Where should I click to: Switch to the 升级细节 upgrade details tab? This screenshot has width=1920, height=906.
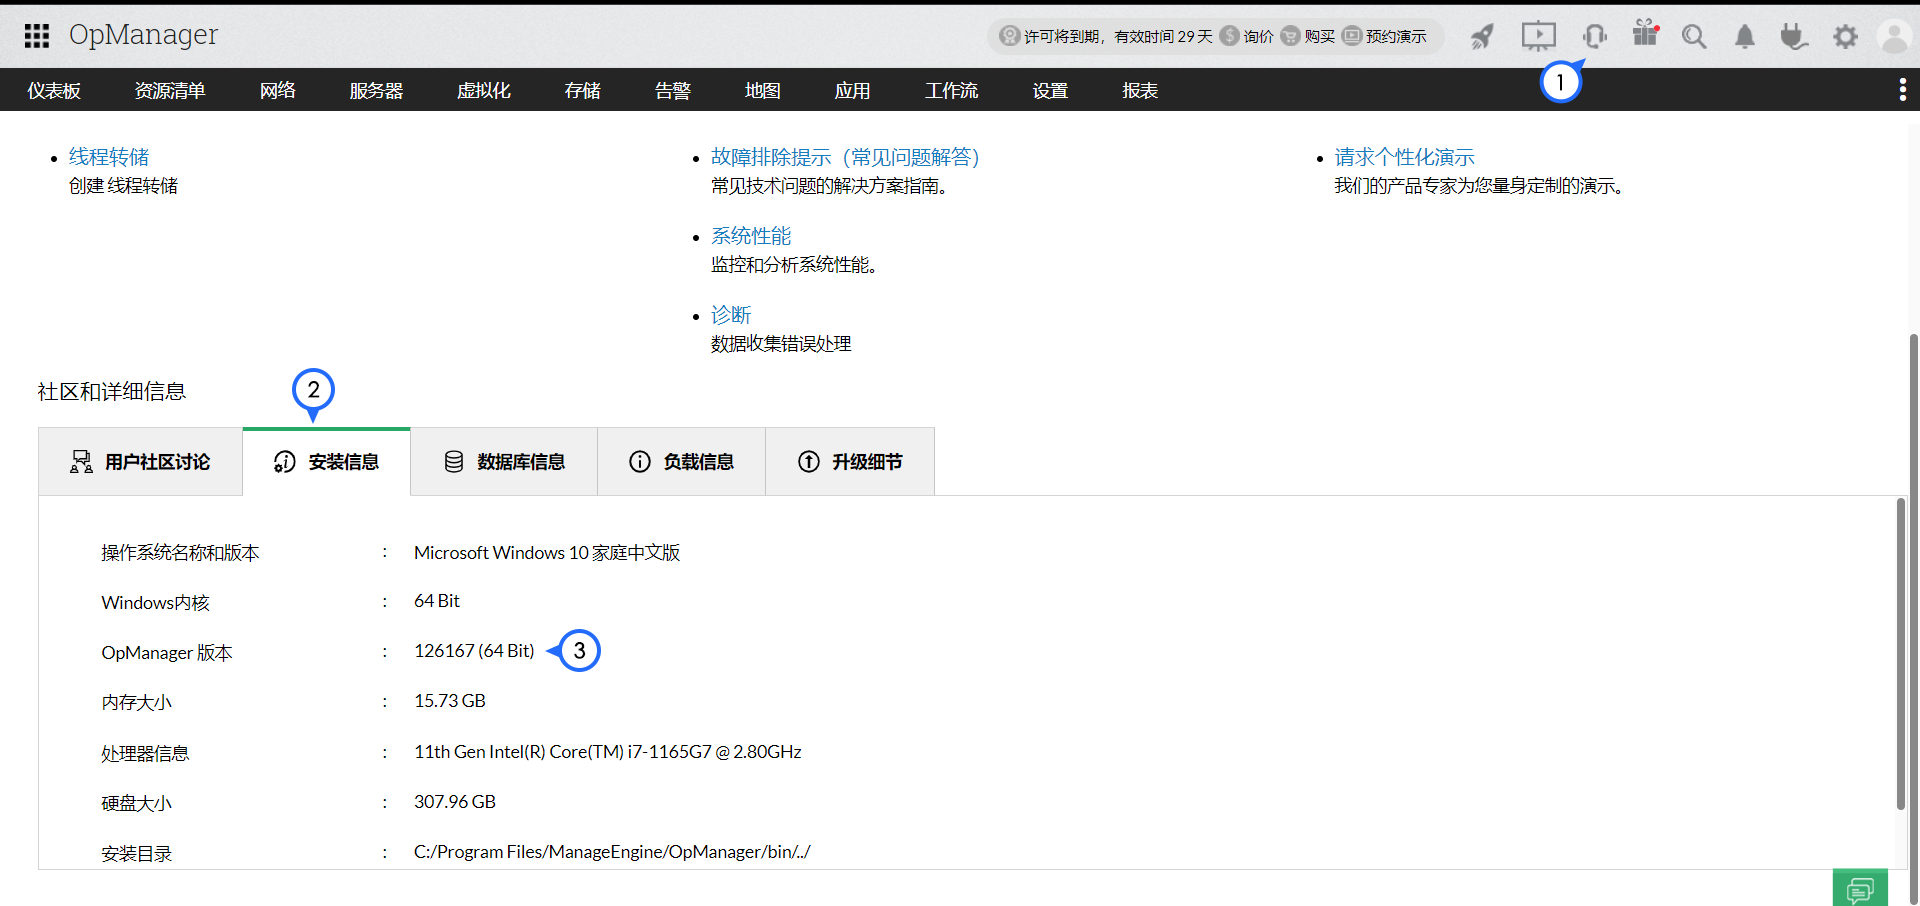tap(850, 462)
